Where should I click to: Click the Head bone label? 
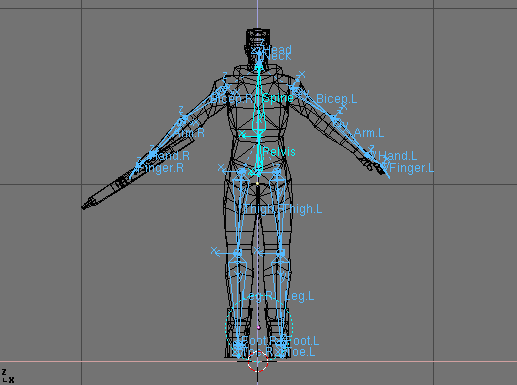(278, 50)
